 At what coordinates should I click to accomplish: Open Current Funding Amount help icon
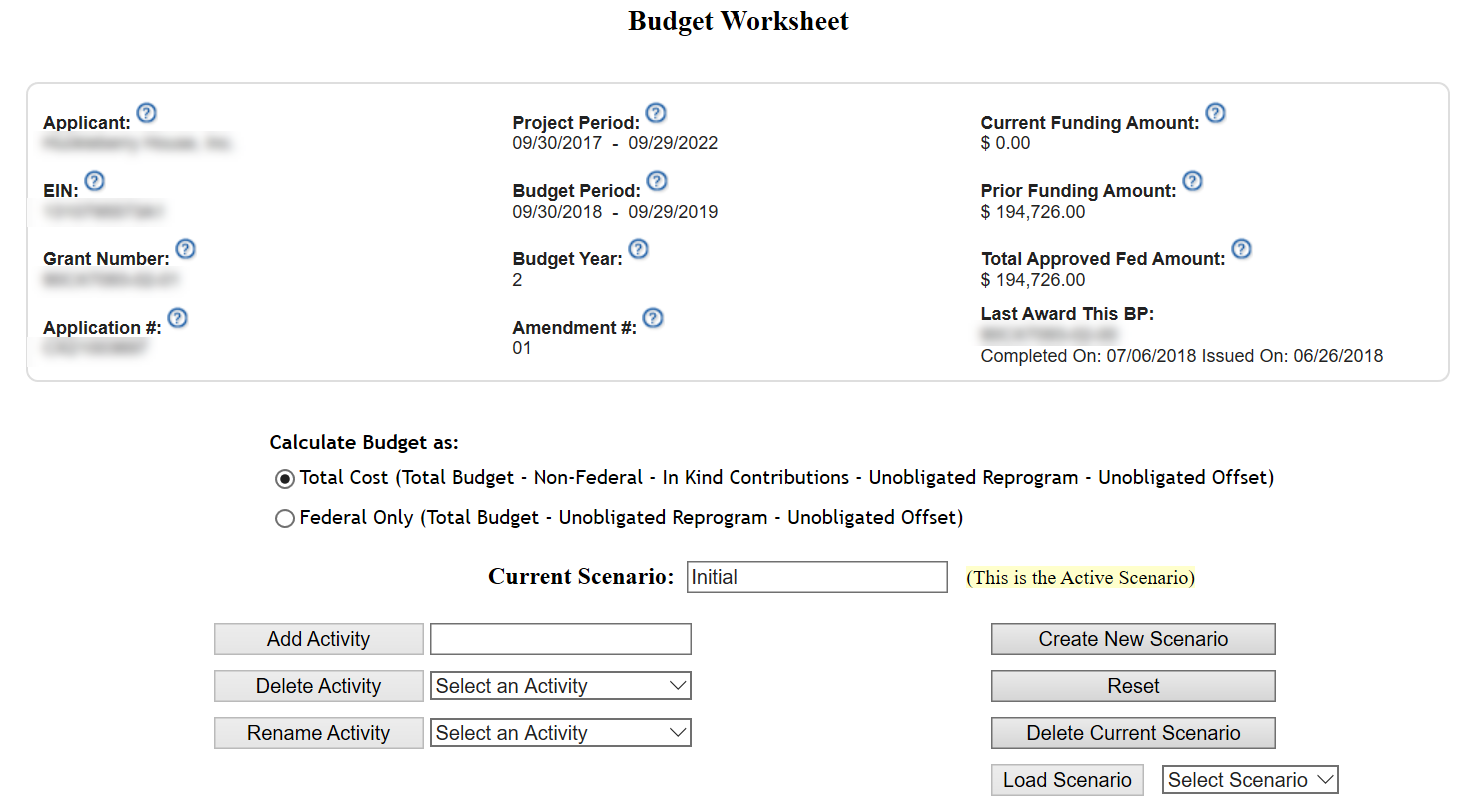(1215, 113)
